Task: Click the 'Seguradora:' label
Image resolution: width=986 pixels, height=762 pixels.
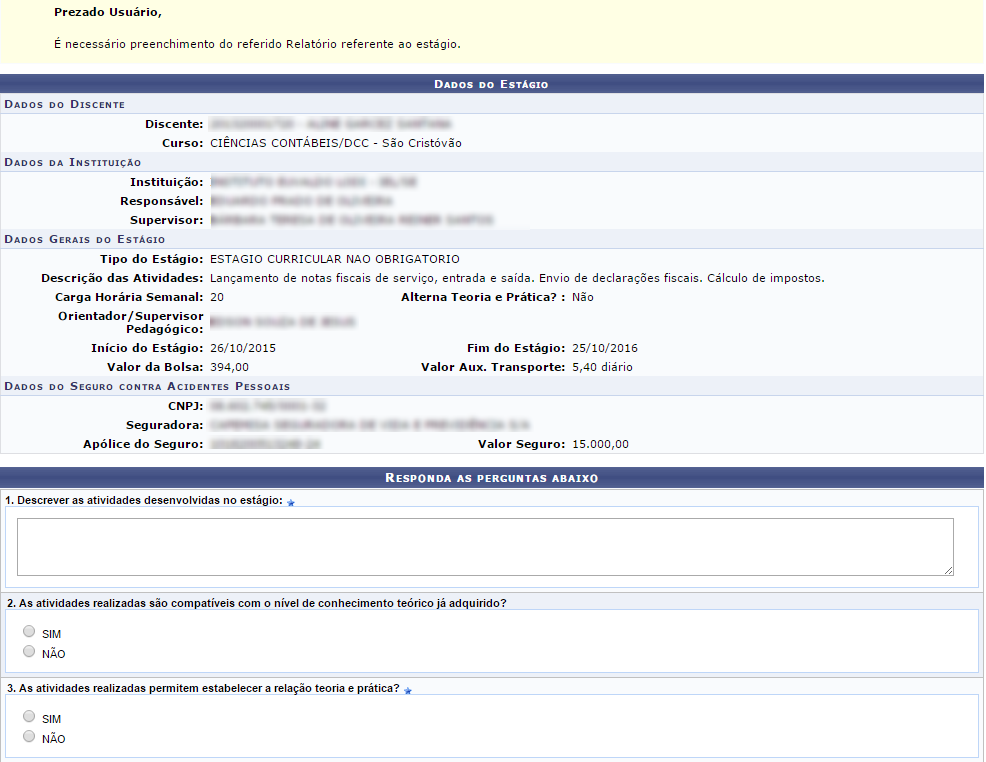Action: (x=165, y=426)
